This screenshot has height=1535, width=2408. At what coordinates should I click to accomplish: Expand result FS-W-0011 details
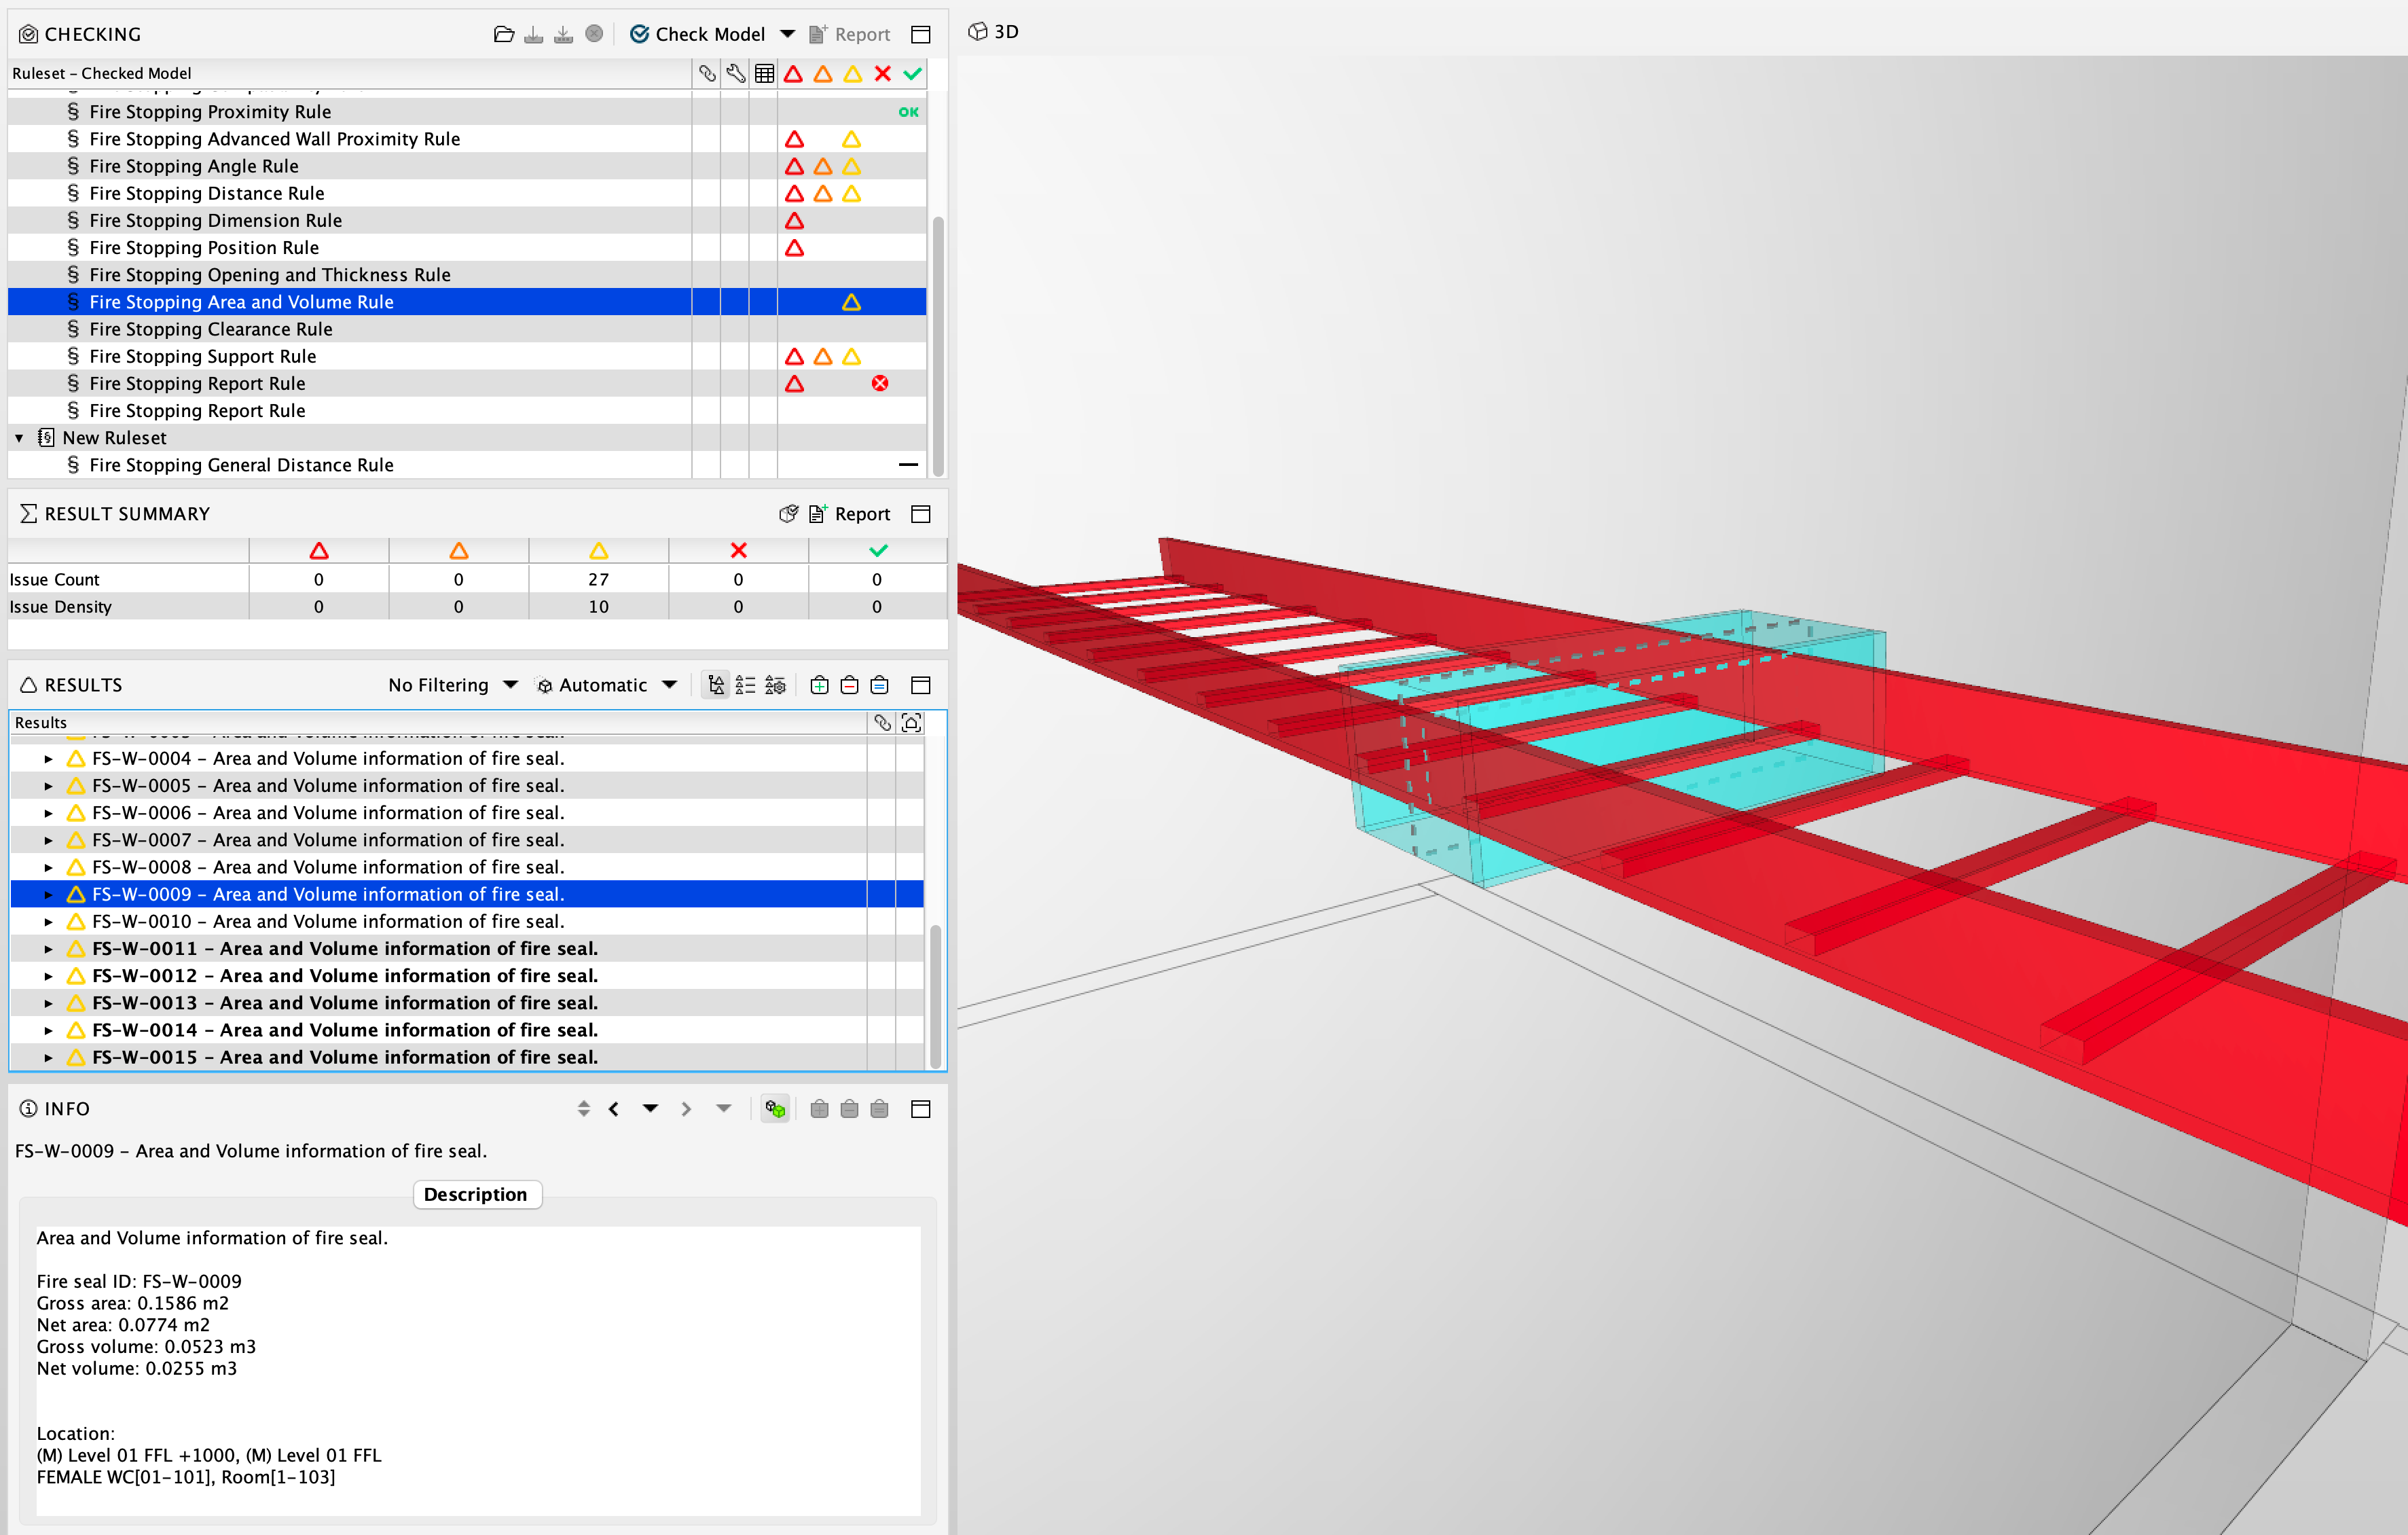coord(49,948)
